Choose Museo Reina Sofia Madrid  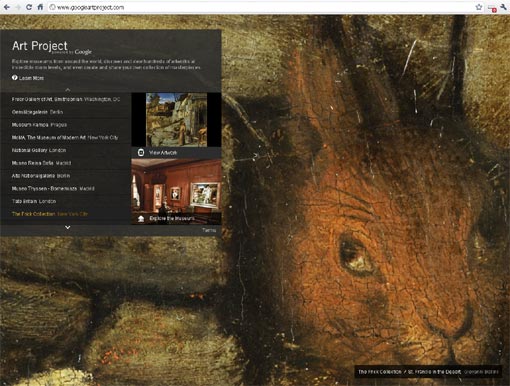point(41,163)
